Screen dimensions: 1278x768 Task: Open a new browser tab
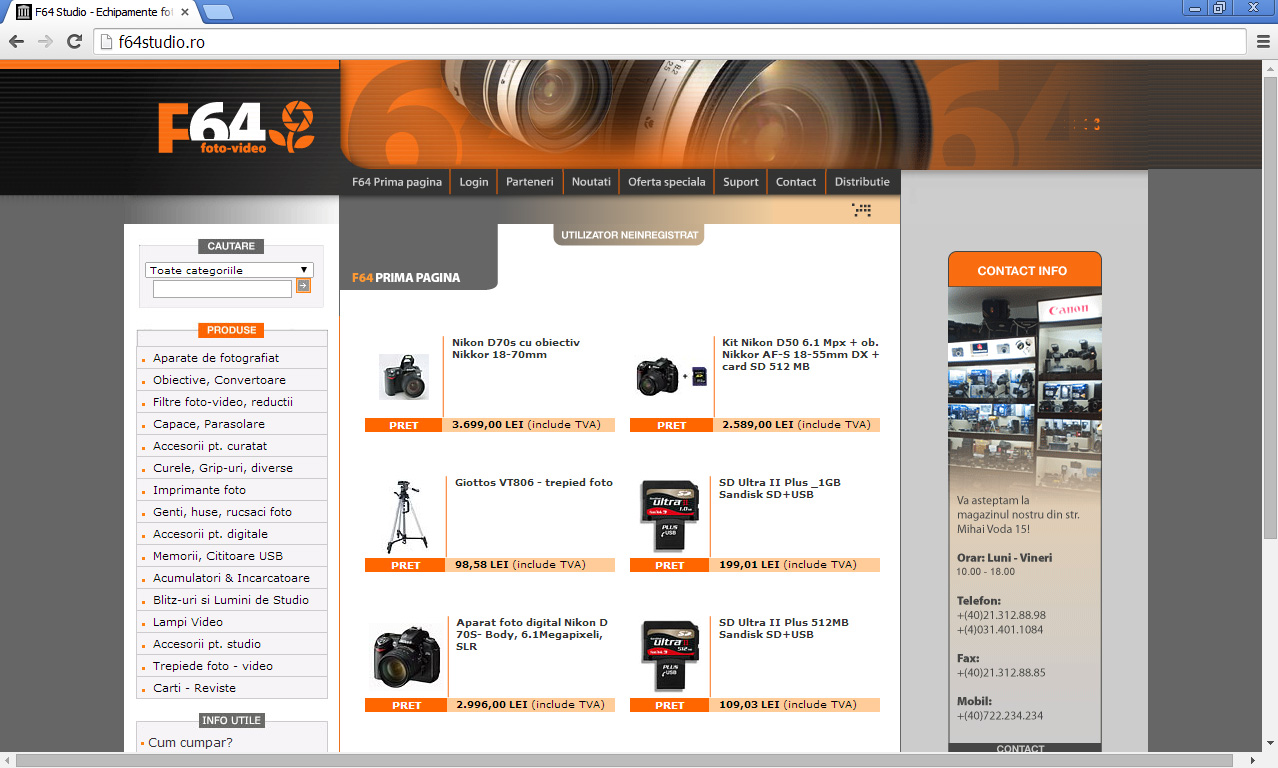(x=218, y=12)
